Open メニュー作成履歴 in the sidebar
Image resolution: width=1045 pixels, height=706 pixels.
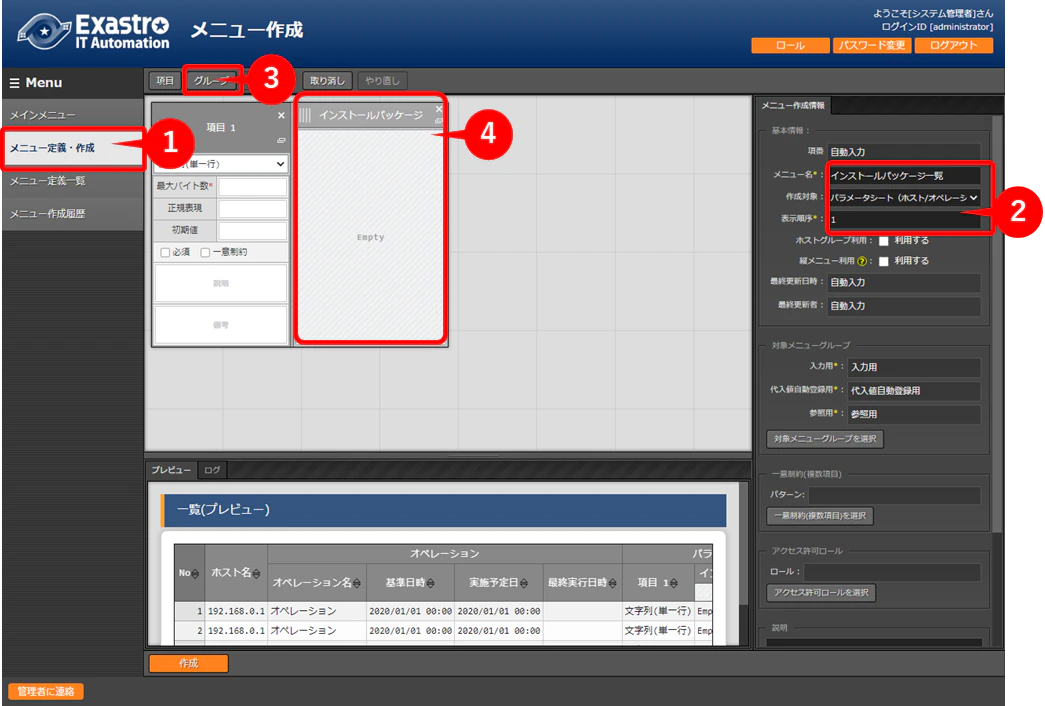coord(73,214)
